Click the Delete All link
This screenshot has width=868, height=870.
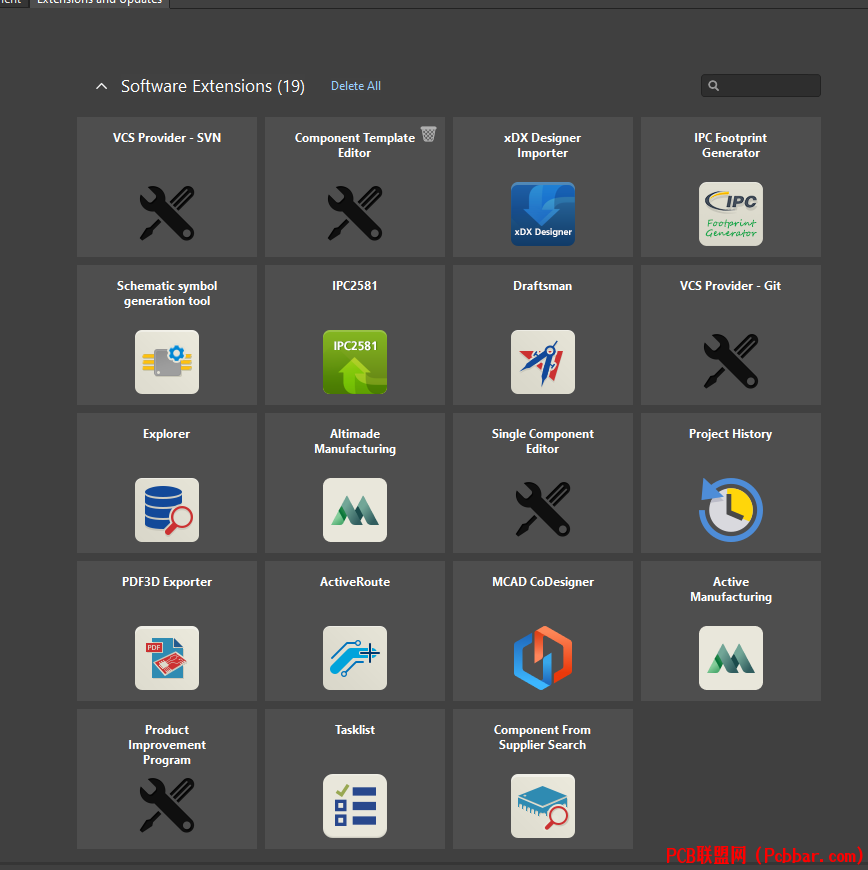tap(356, 86)
